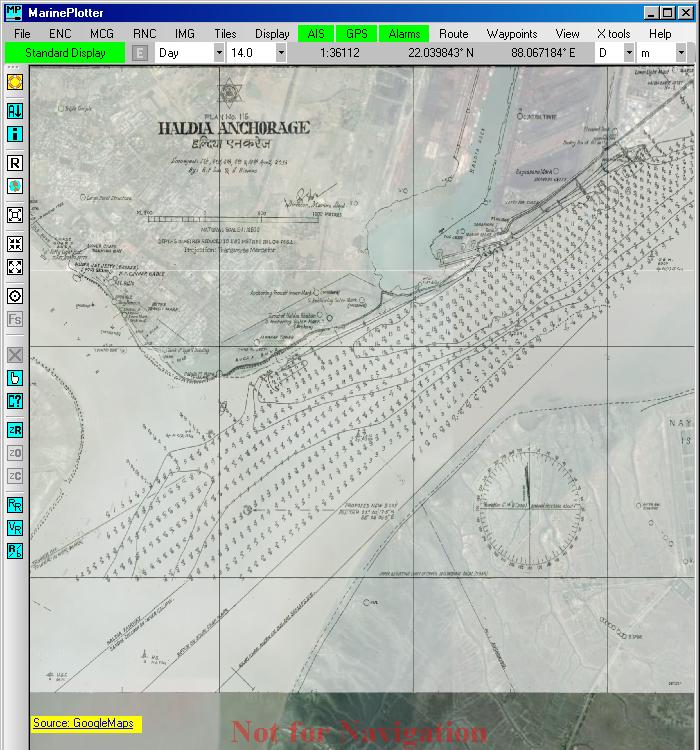Click the Standard Display button
Screen dimensions: 700x750
65,53
